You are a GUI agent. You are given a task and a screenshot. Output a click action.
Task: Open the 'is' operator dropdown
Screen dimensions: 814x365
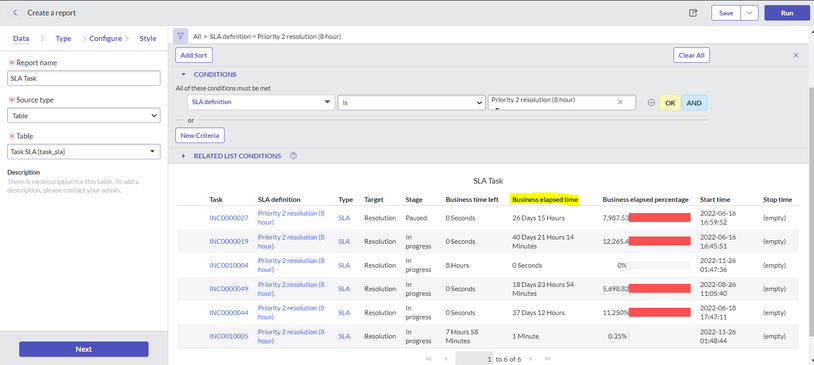(x=411, y=103)
